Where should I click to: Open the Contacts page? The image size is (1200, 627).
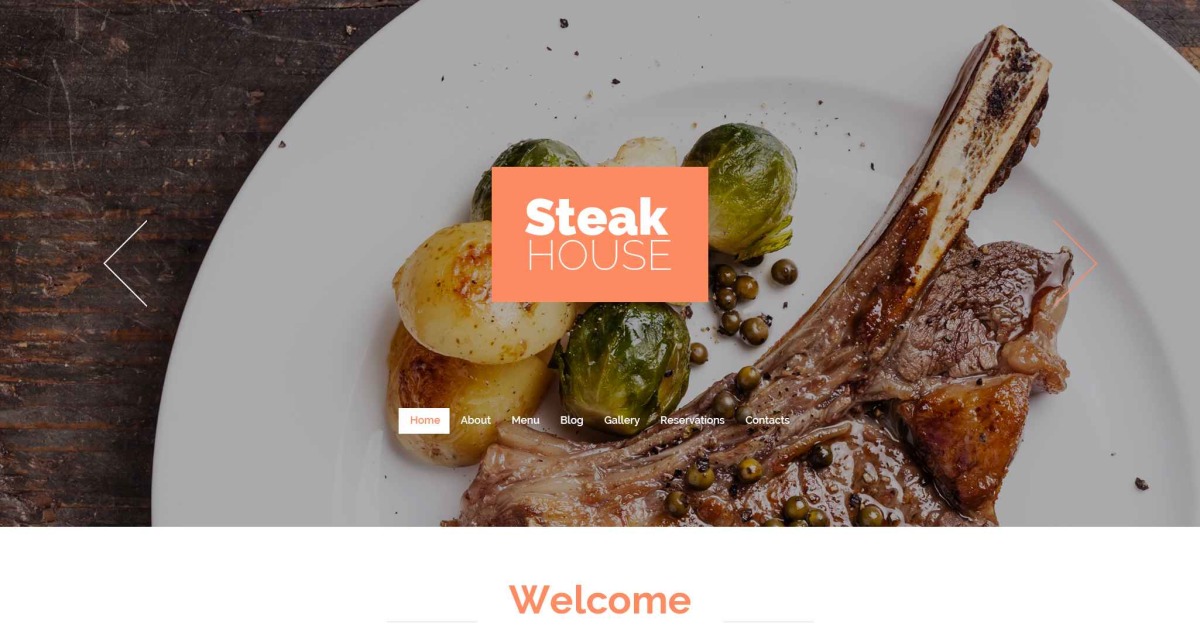[767, 421]
